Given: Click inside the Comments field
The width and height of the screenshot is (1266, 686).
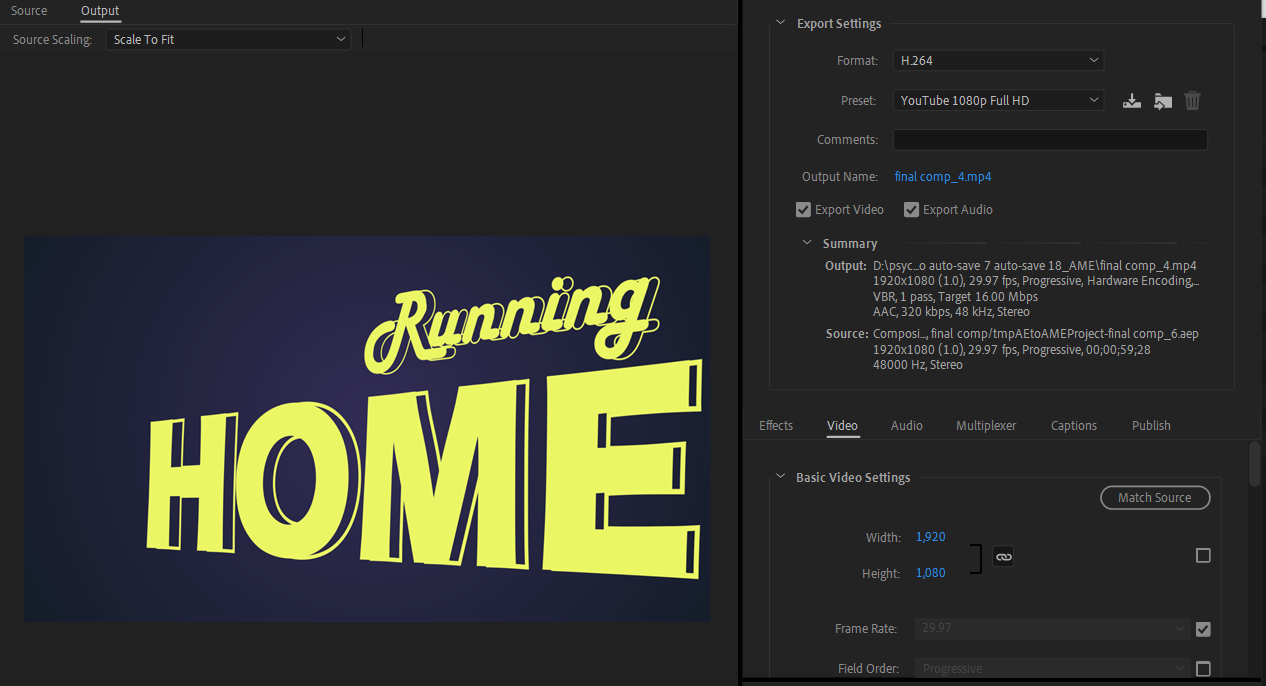Looking at the screenshot, I should point(1050,139).
